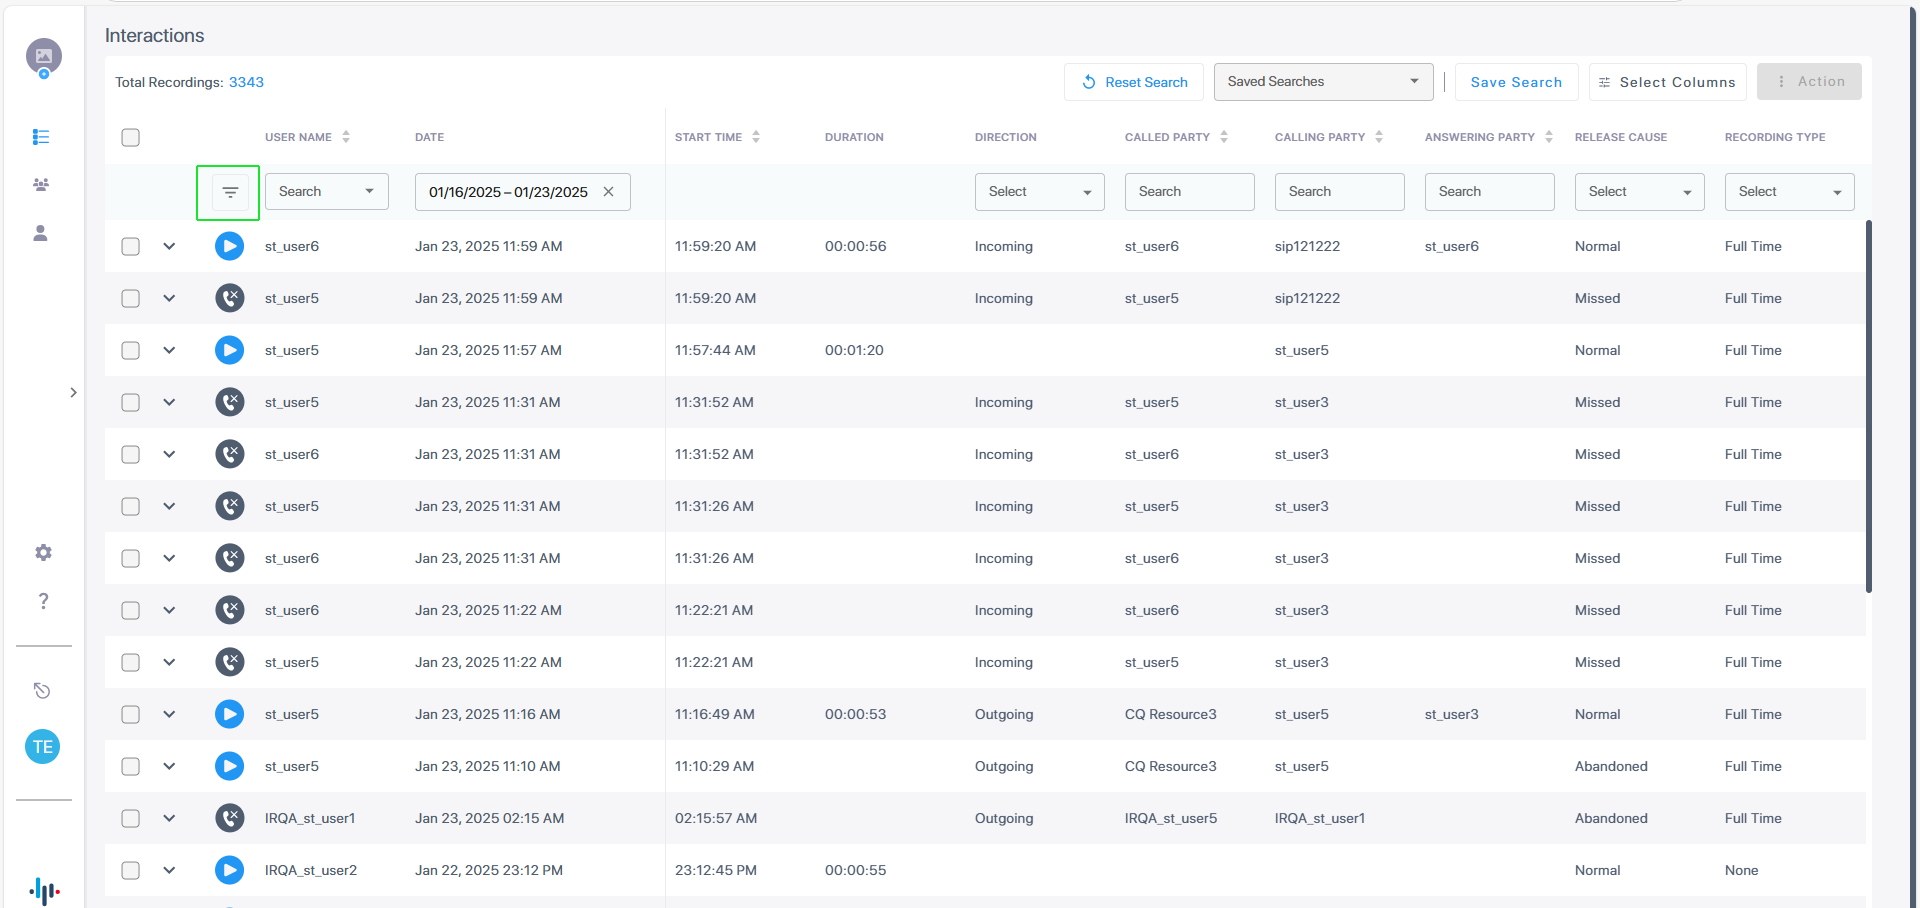Click CQ Resource3 in the 11:16:49 AM row
This screenshot has width=1920, height=908.
click(x=1171, y=714)
